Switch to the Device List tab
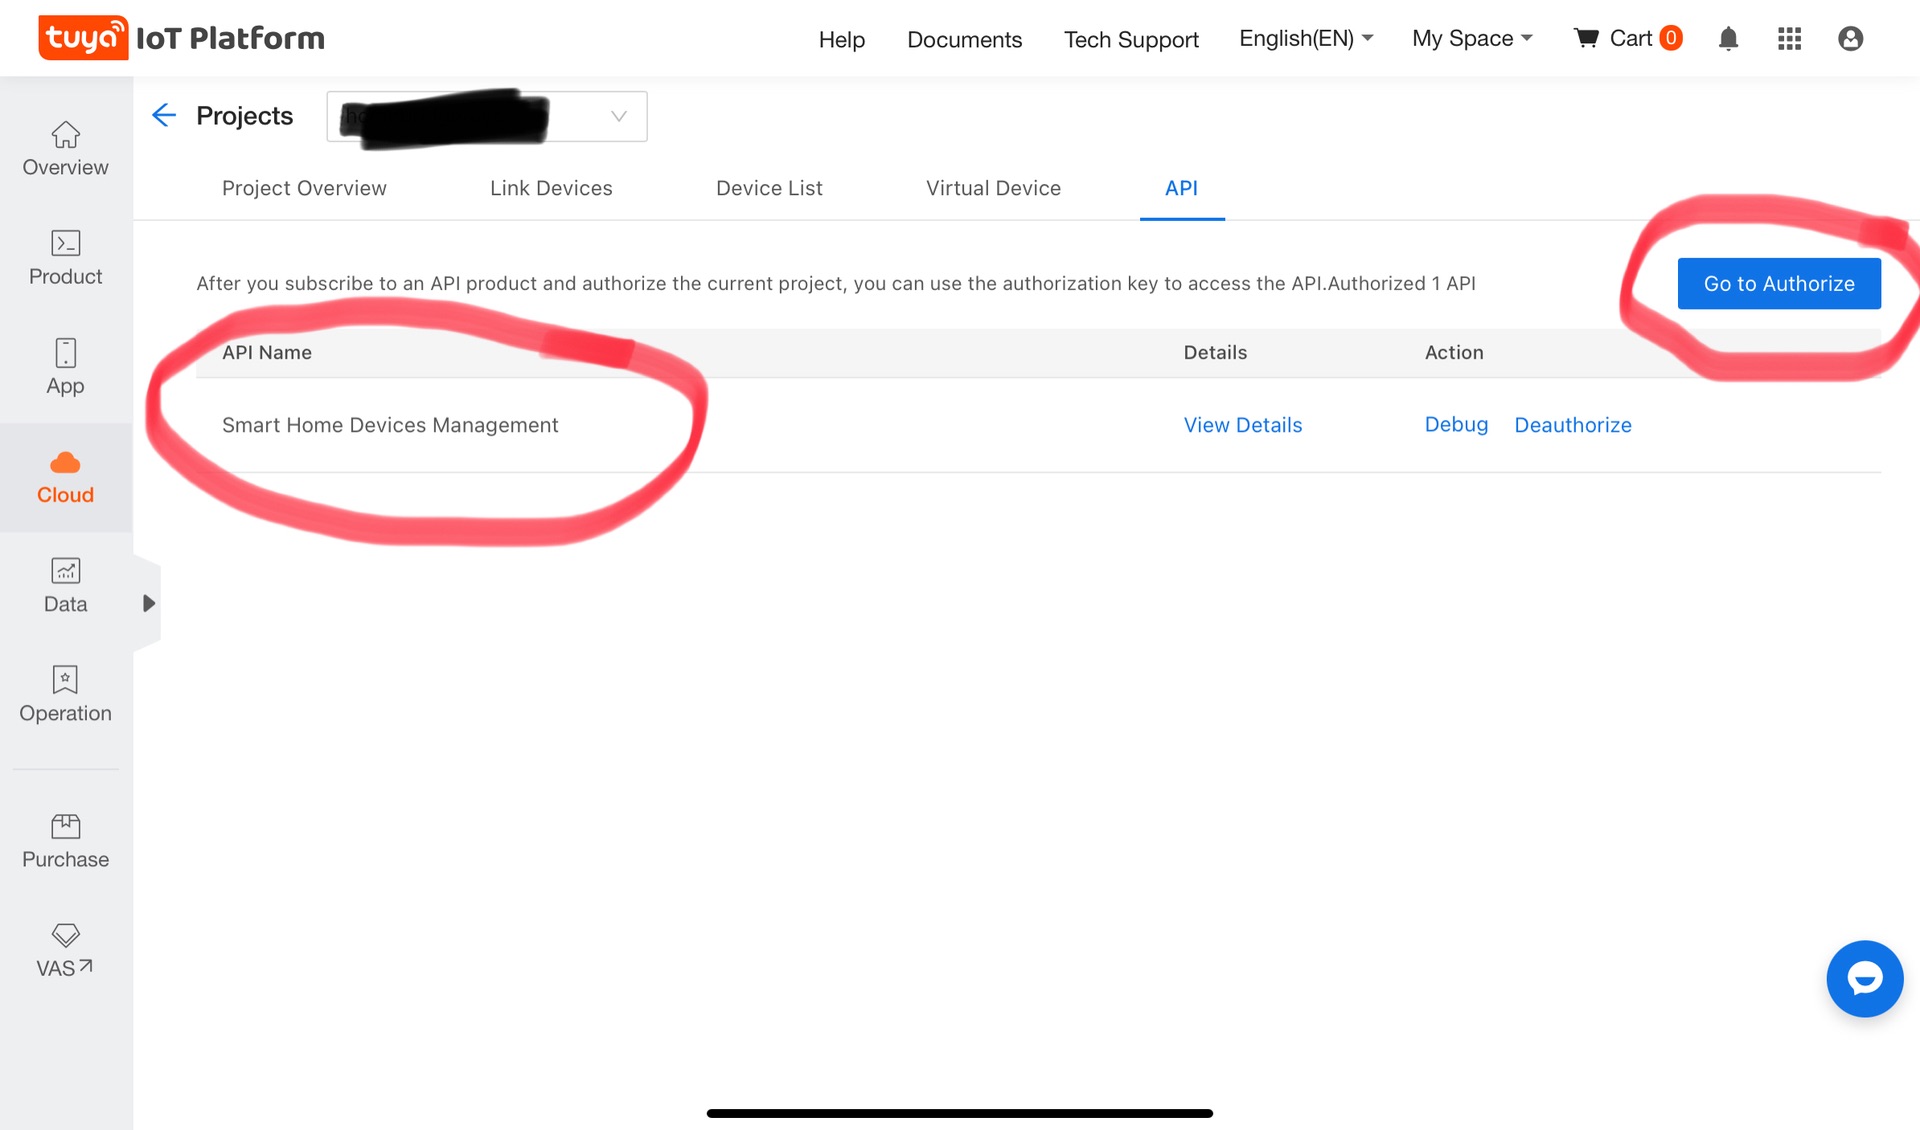This screenshot has width=1920, height=1130. [x=769, y=188]
